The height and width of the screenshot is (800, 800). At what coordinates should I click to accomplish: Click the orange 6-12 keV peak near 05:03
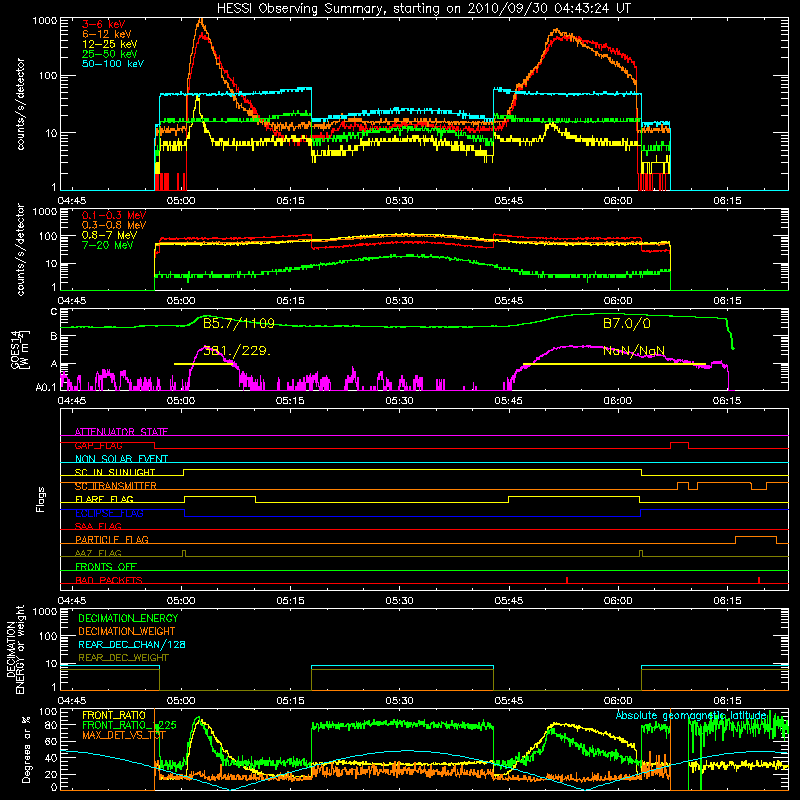[201, 21]
